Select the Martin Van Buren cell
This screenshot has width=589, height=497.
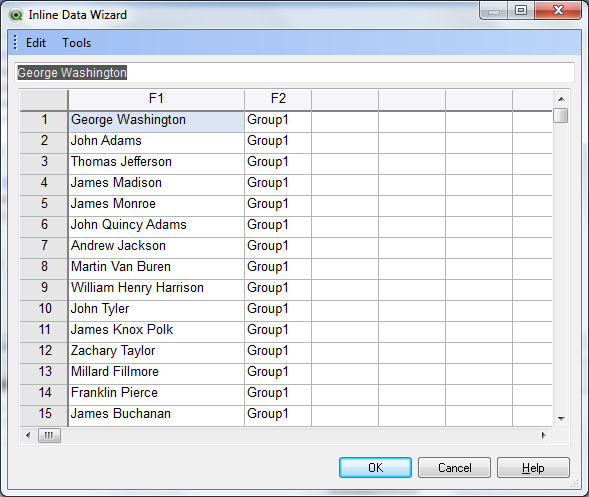[156, 269]
